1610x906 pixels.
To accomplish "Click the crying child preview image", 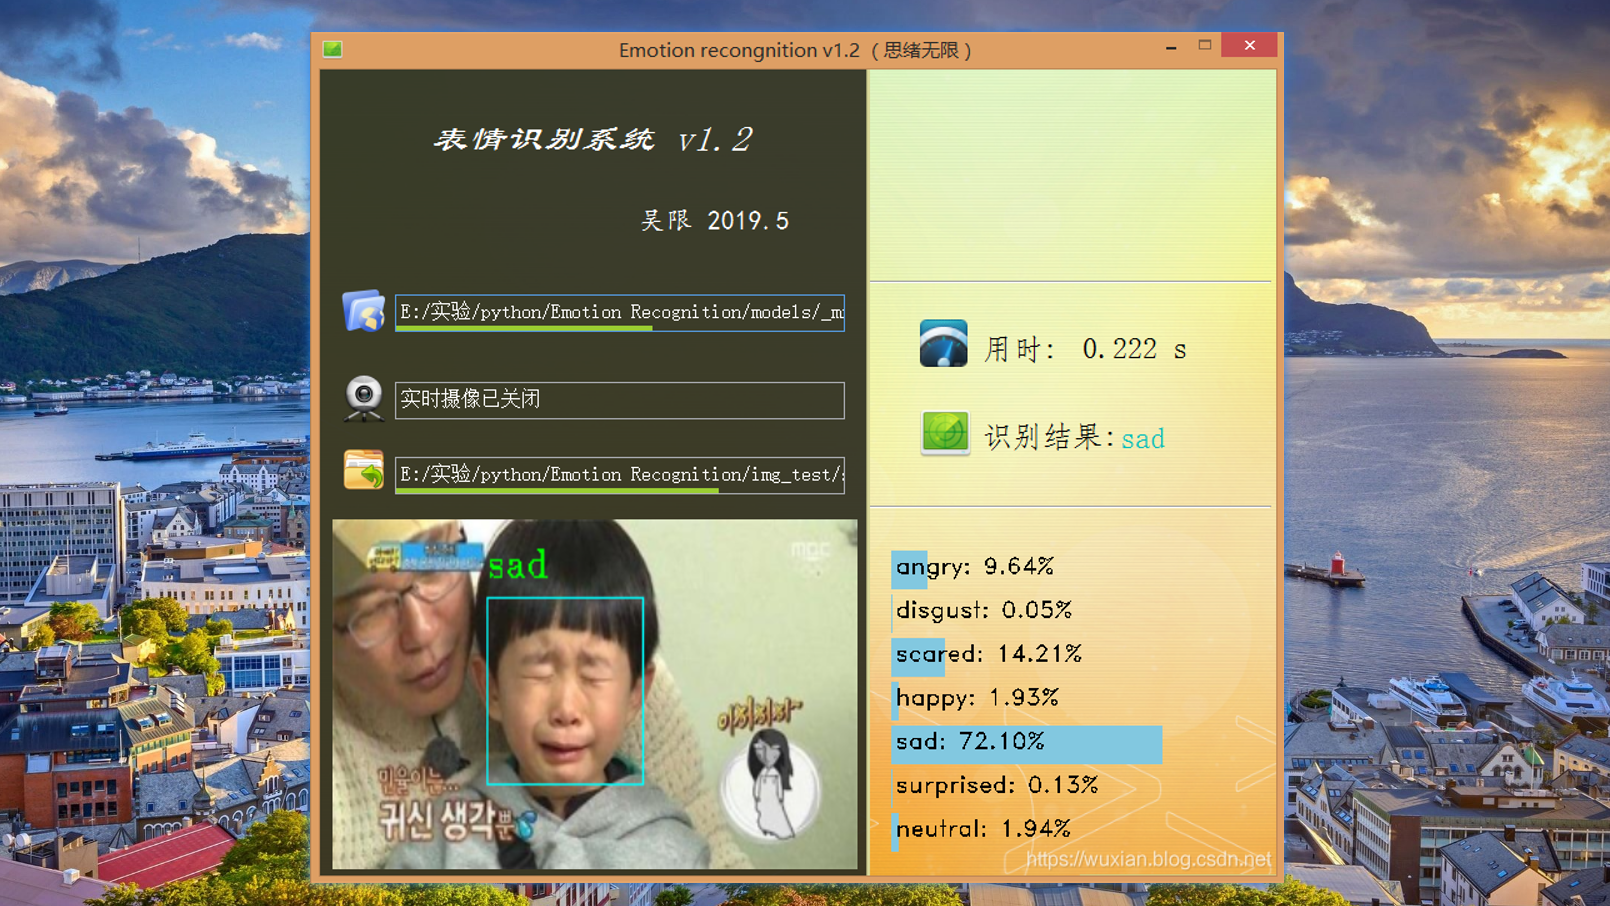I will tap(595, 694).
